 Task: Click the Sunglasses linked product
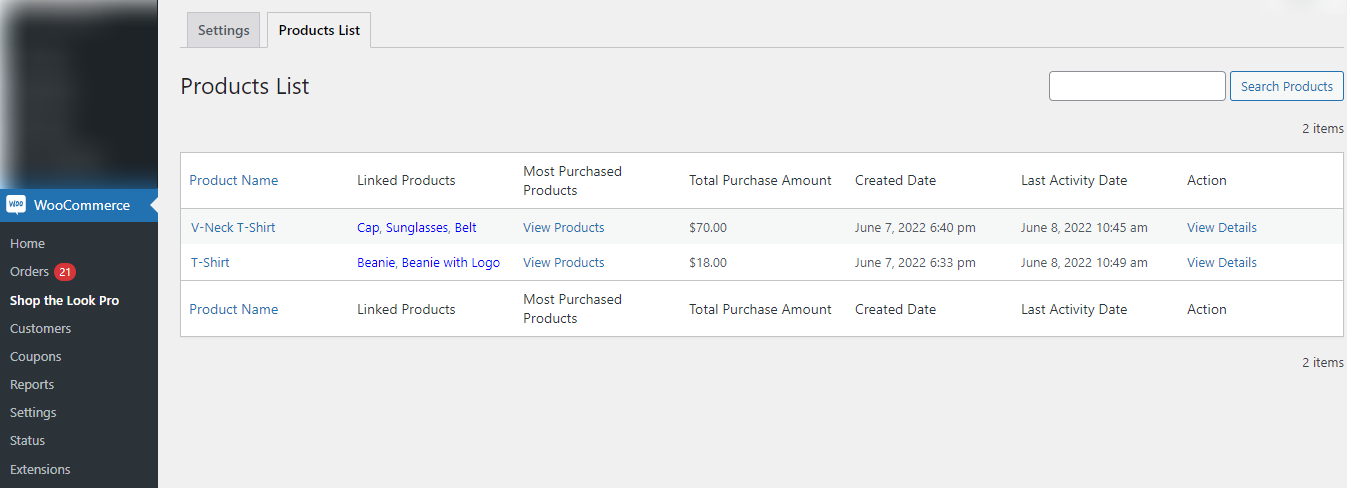(416, 227)
